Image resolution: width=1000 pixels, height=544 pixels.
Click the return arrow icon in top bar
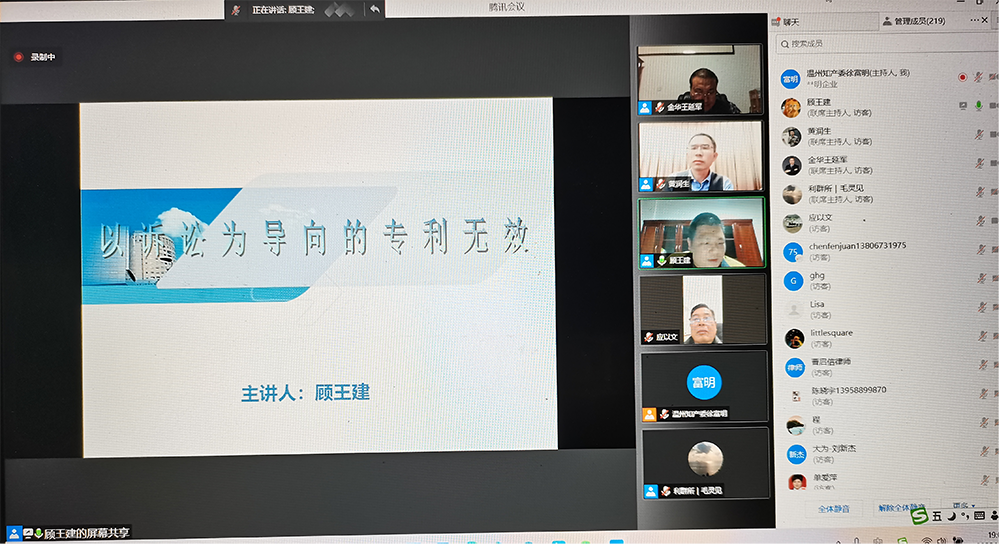(374, 9)
